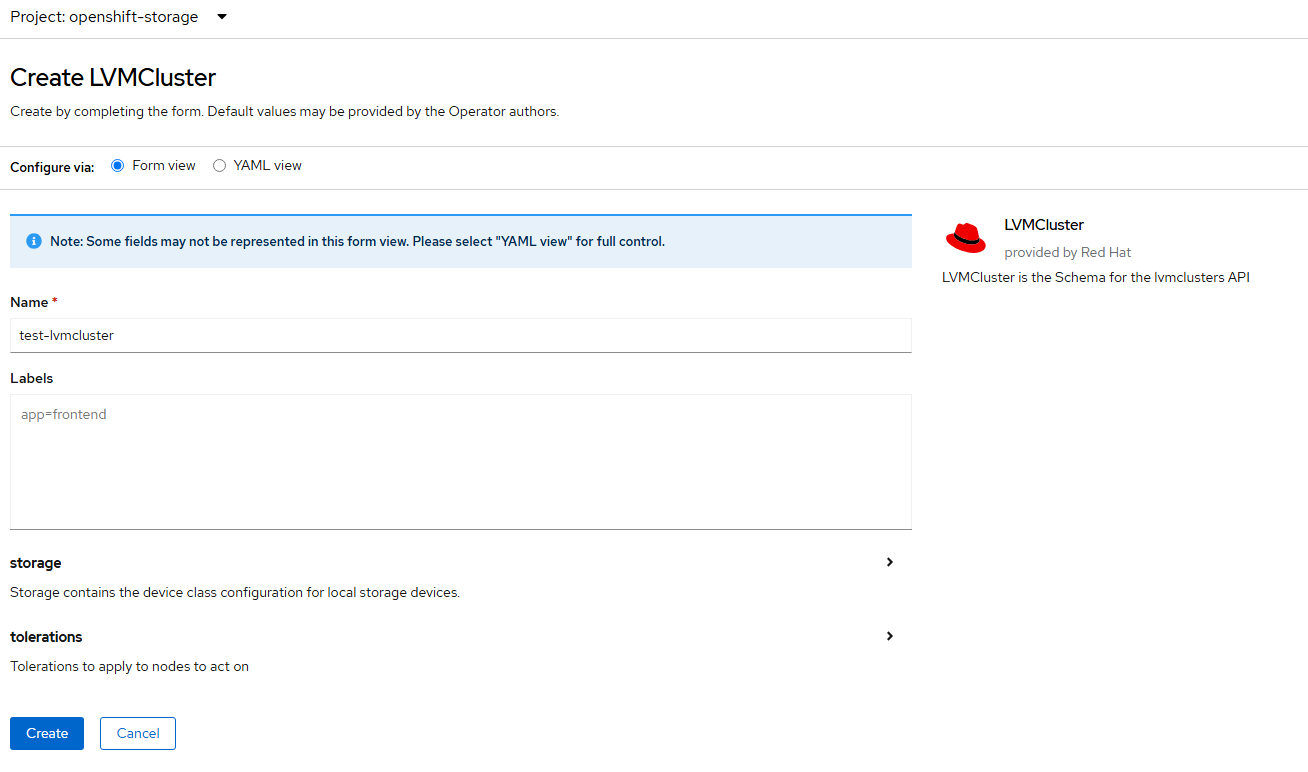Click the YAML view note banner text
This screenshot has width=1308, height=772.
click(x=358, y=241)
